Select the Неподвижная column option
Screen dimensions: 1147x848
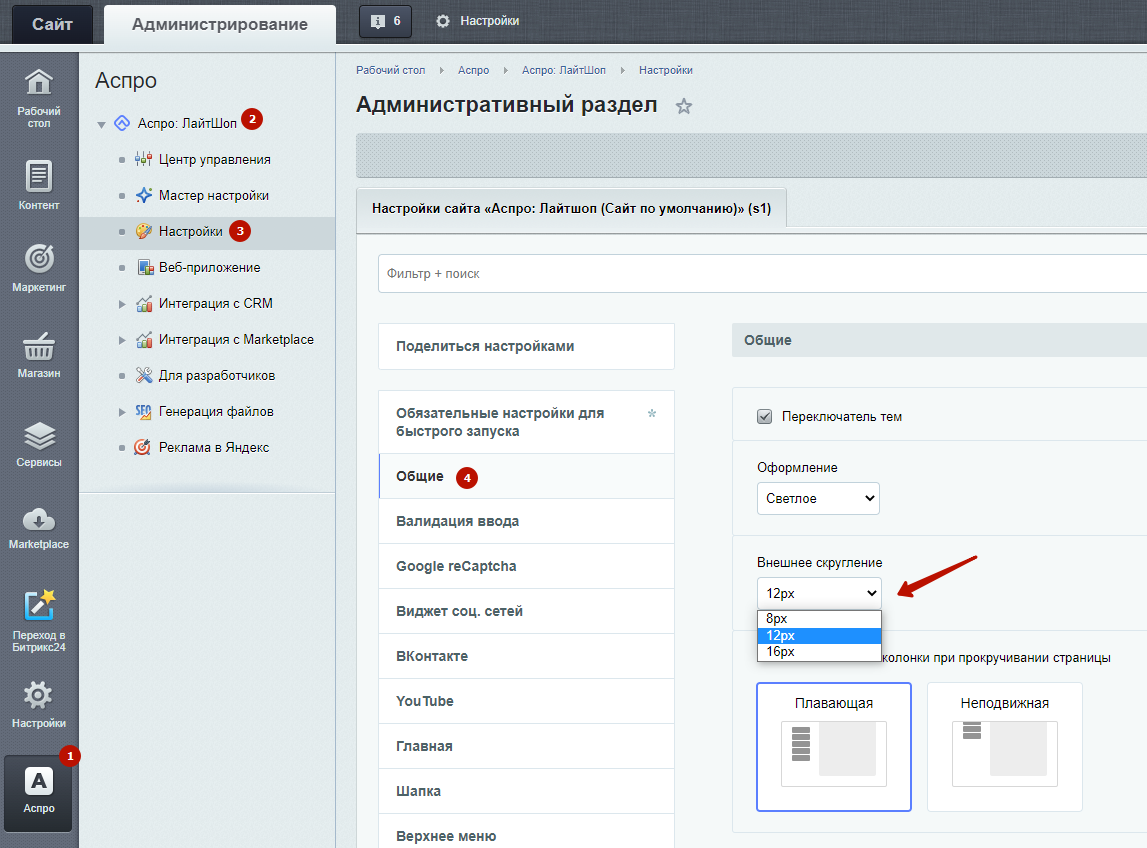pyautogui.click(x=1004, y=747)
